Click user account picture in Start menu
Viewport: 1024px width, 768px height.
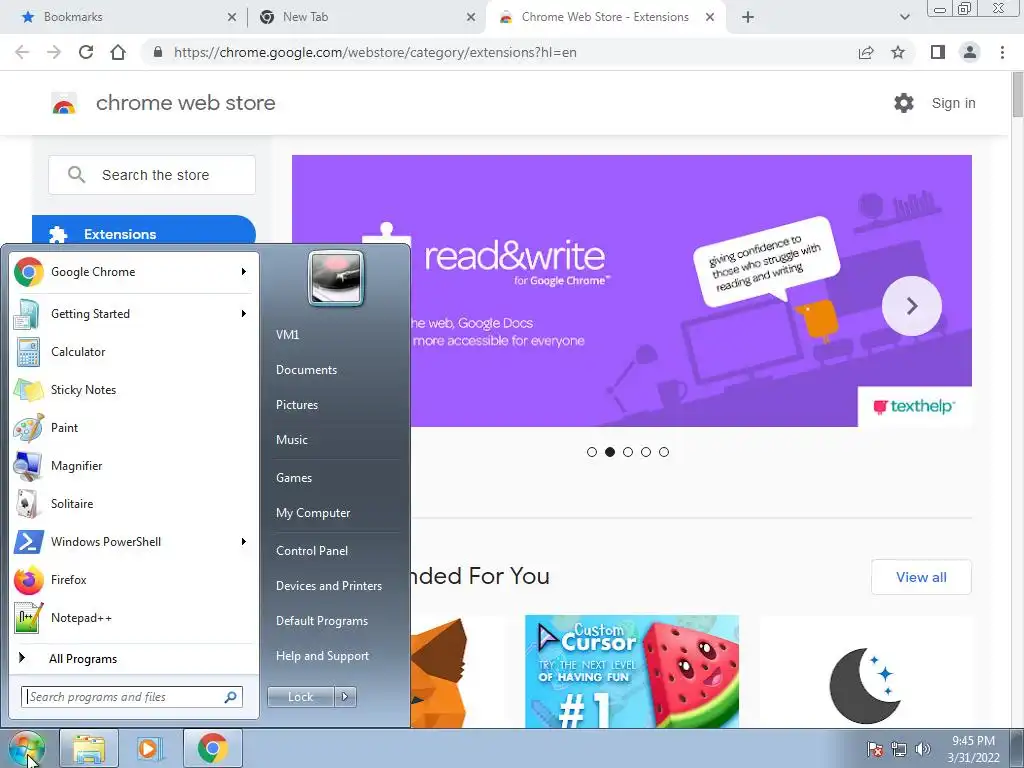pos(336,278)
